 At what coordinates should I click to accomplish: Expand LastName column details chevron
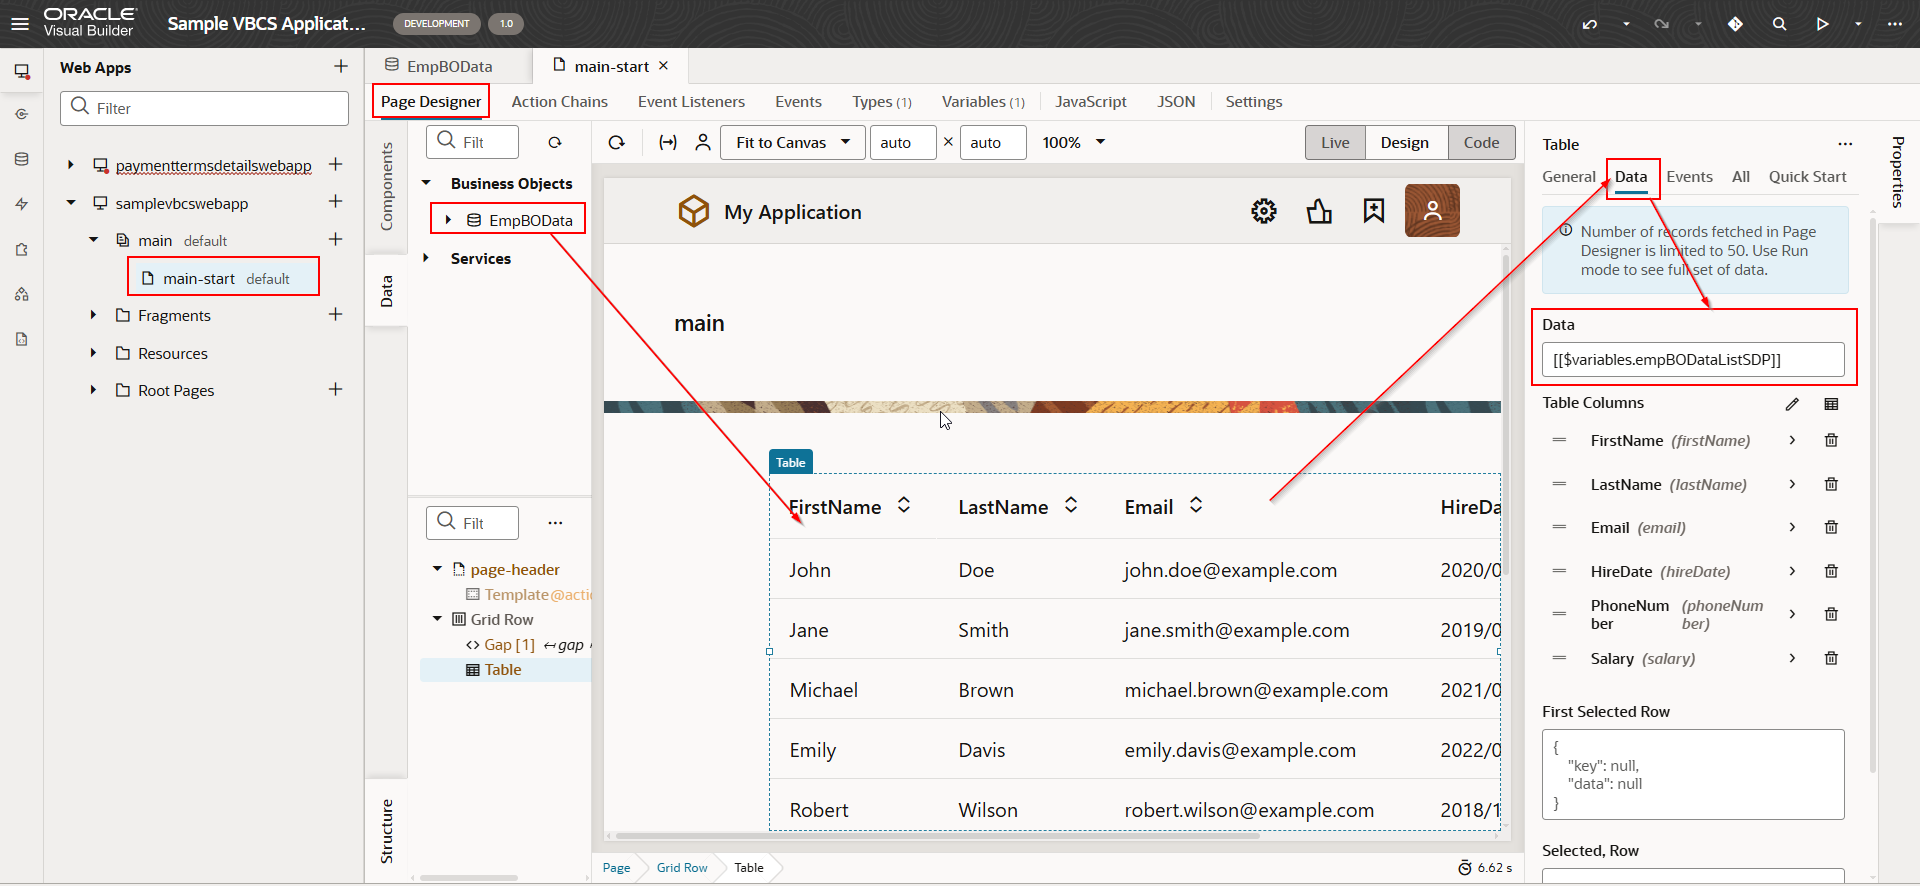click(1792, 484)
